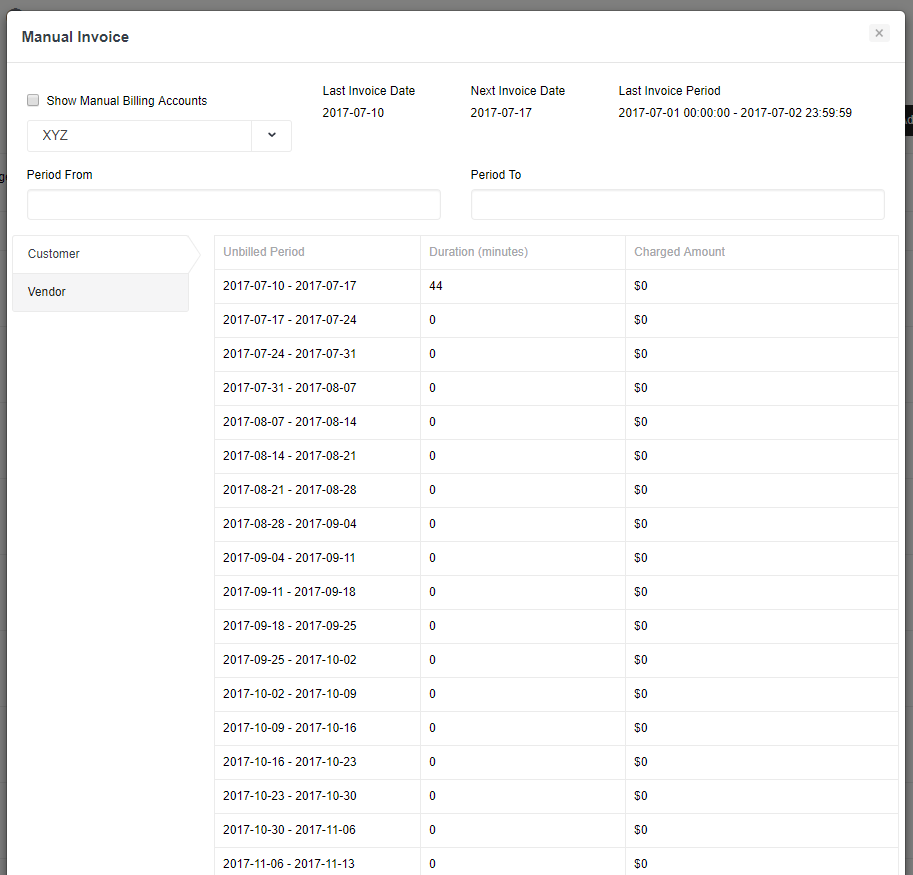Select the 2017-11-06 - 2017-11-13 period row

[290, 863]
